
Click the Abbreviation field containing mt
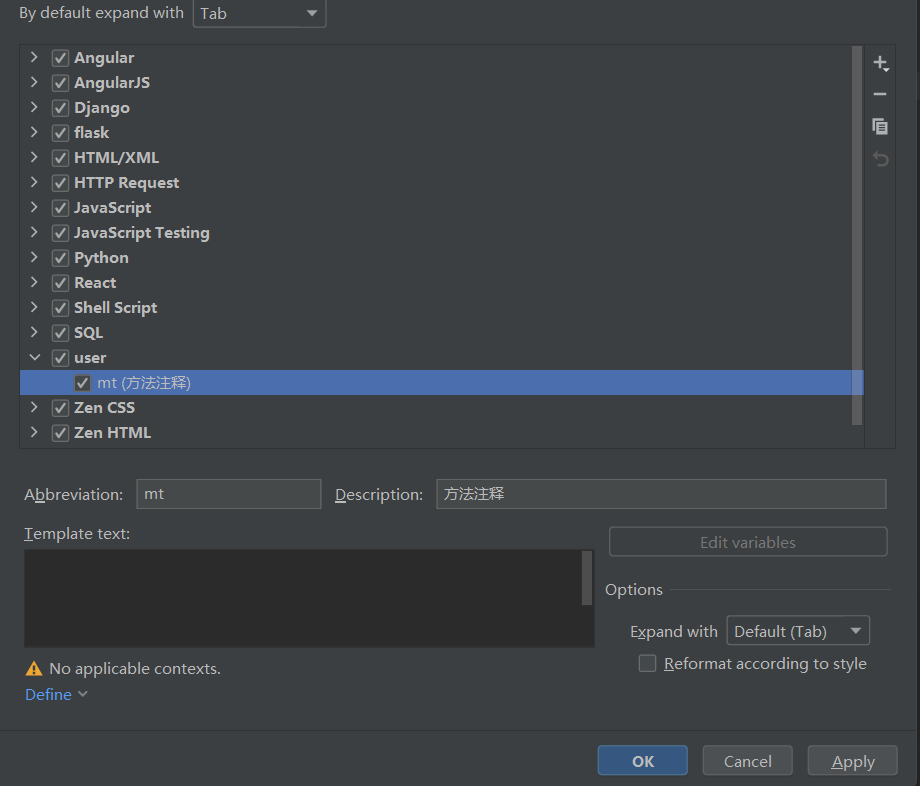[229, 494]
